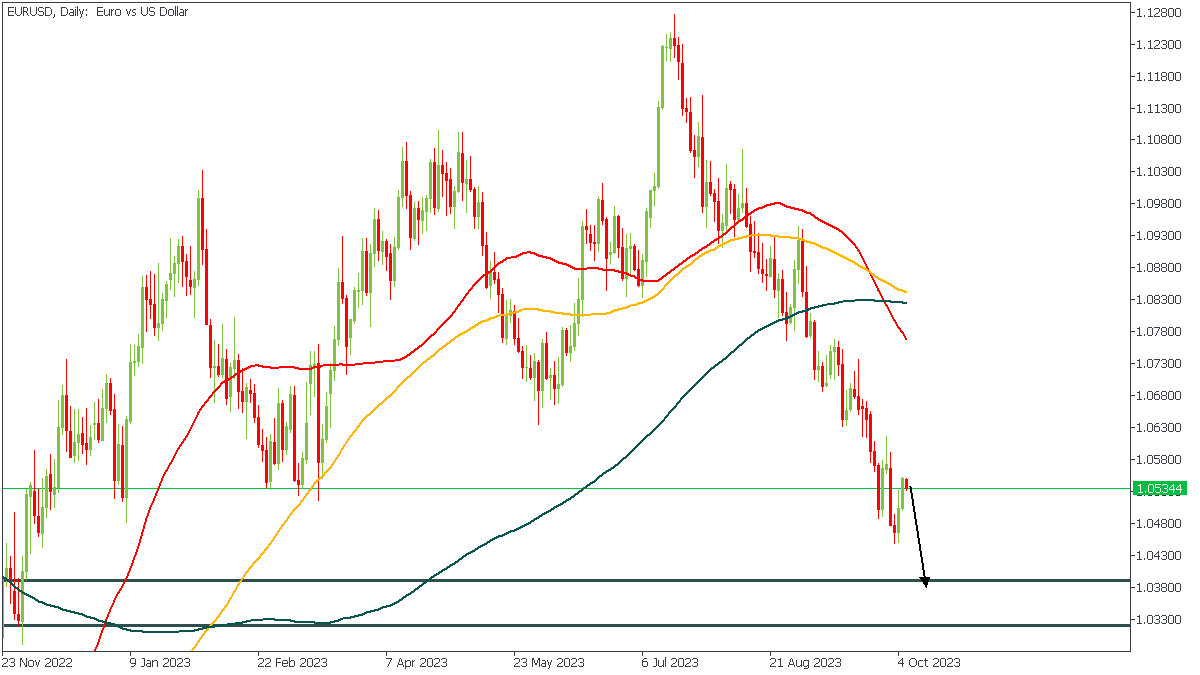The image size is (1200, 675).
Task: Click the 1.11800 price axis label
Action: click(1160, 76)
